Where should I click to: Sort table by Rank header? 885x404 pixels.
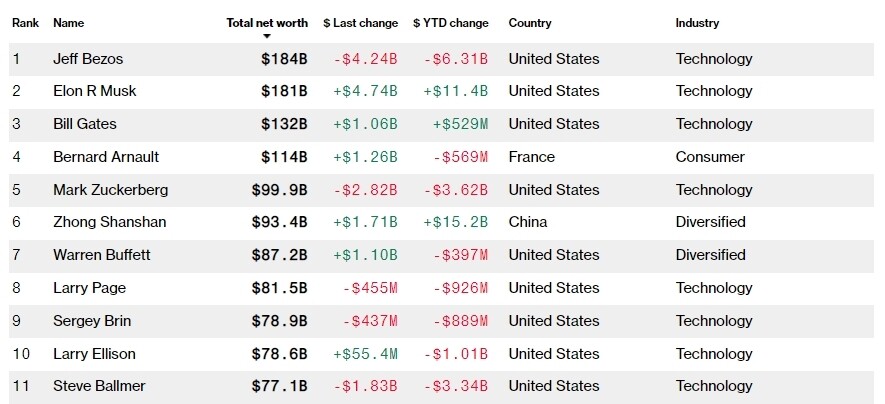click(x=25, y=22)
